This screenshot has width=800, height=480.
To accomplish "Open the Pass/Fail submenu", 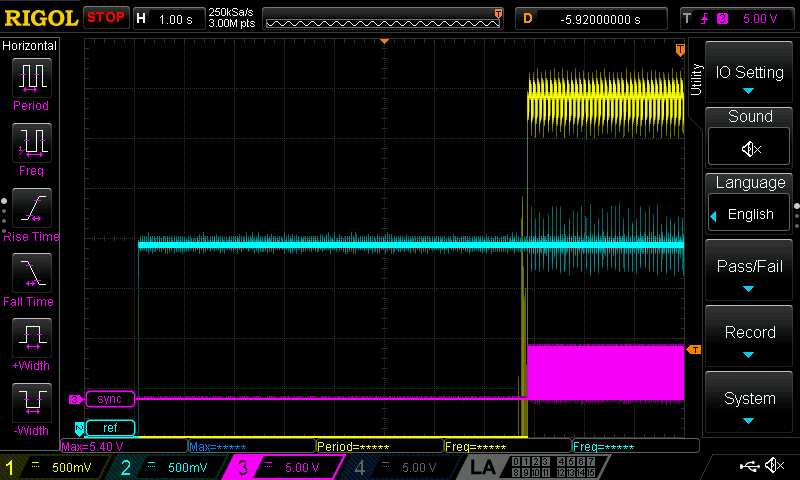I will click(x=749, y=270).
